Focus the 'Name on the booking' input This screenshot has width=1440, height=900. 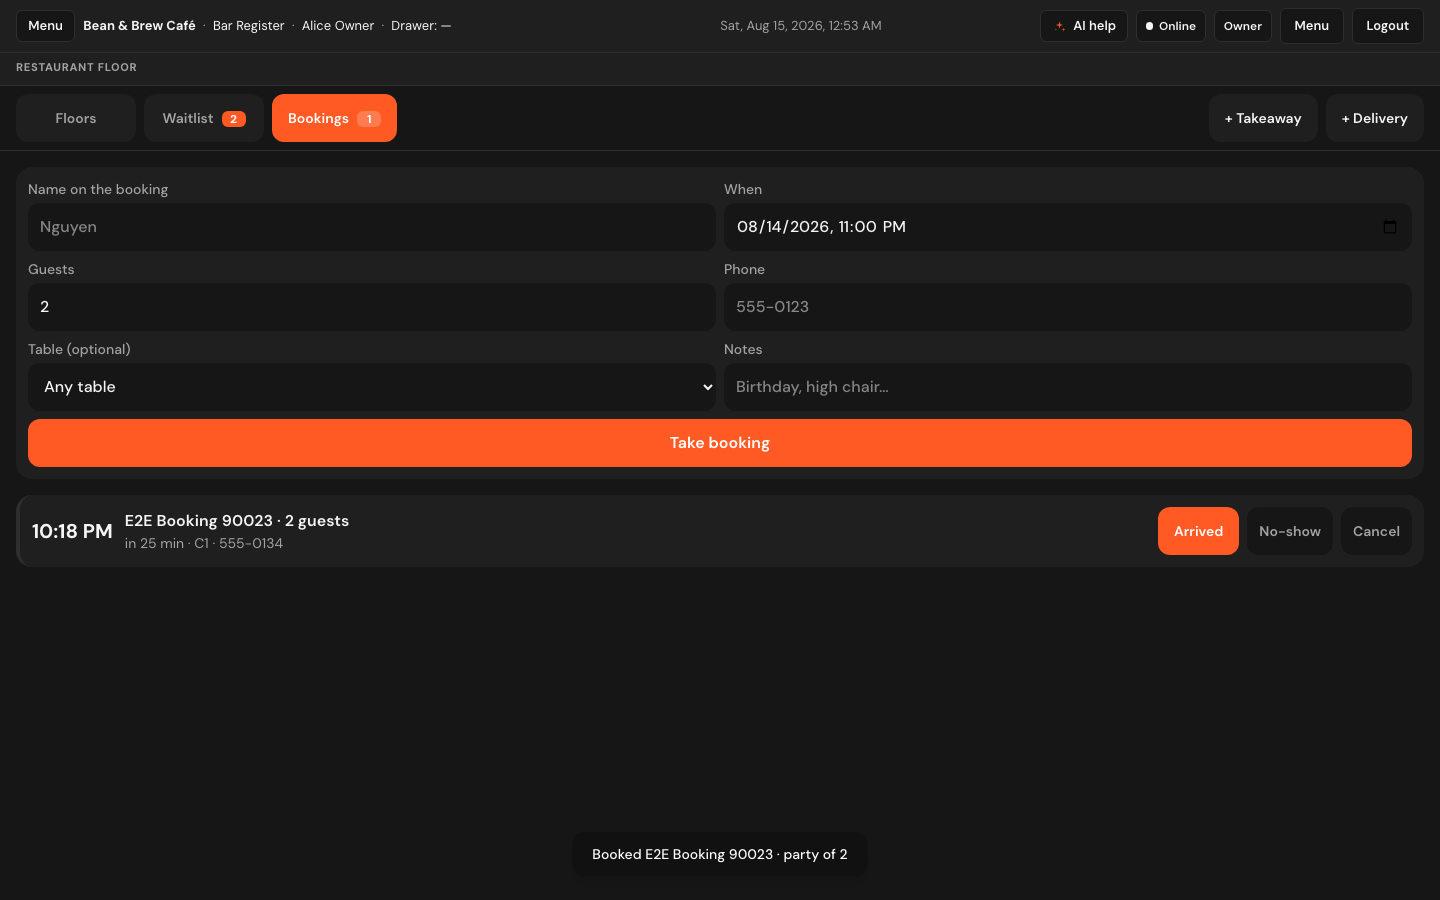click(x=372, y=227)
